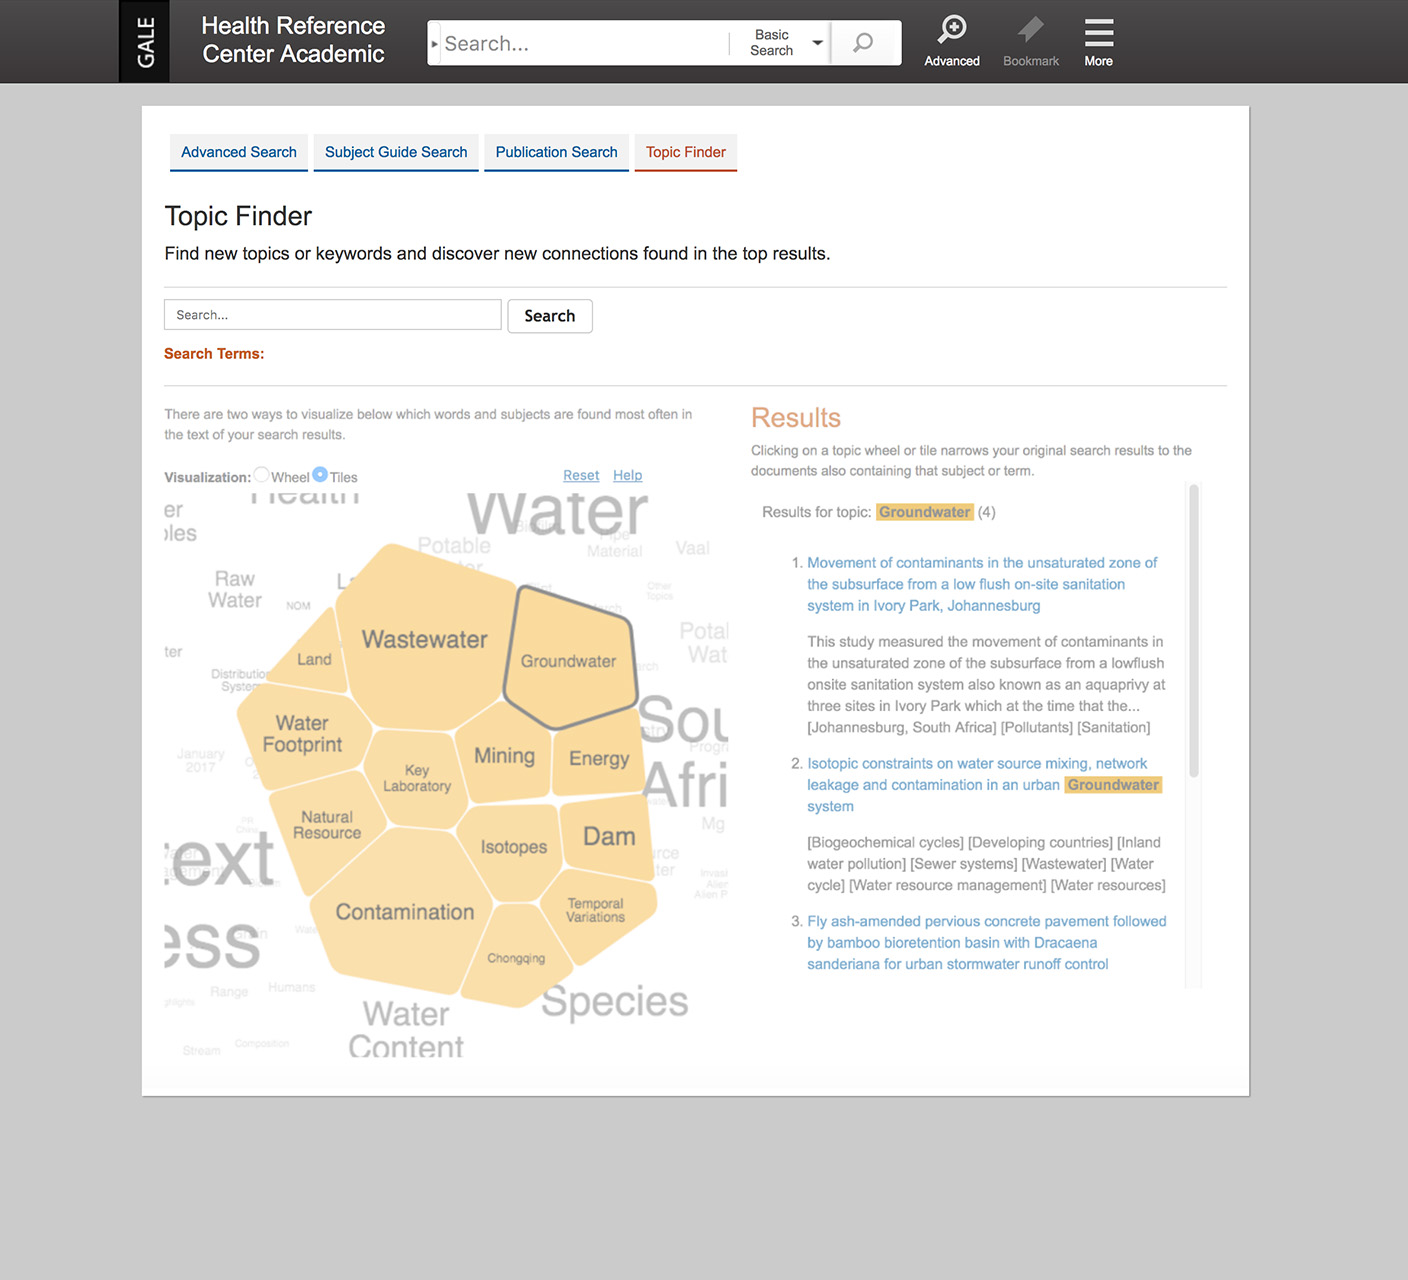Open result 'Movement of contaminants in the unsaturated zone'
Viewport: 1408px width, 1280px height.
[982, 584]
